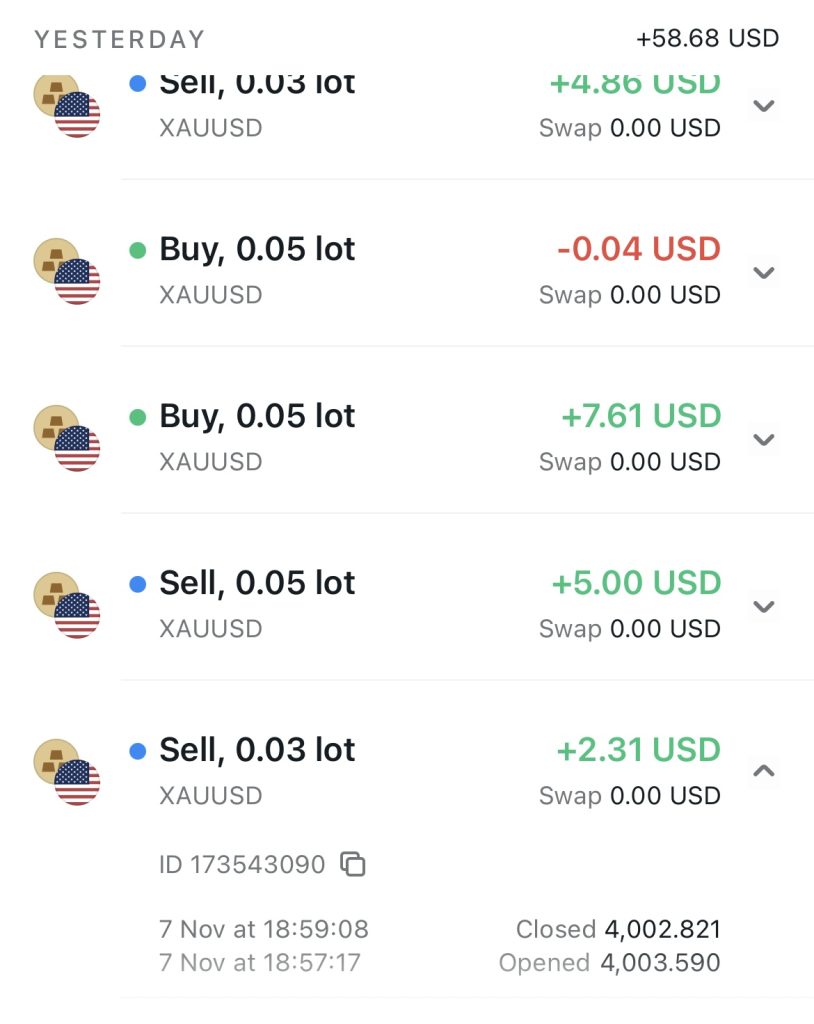Select the Sell, 0.05 lot trade title
This screenshot has width=814, height=1024.
coord(257,583)
